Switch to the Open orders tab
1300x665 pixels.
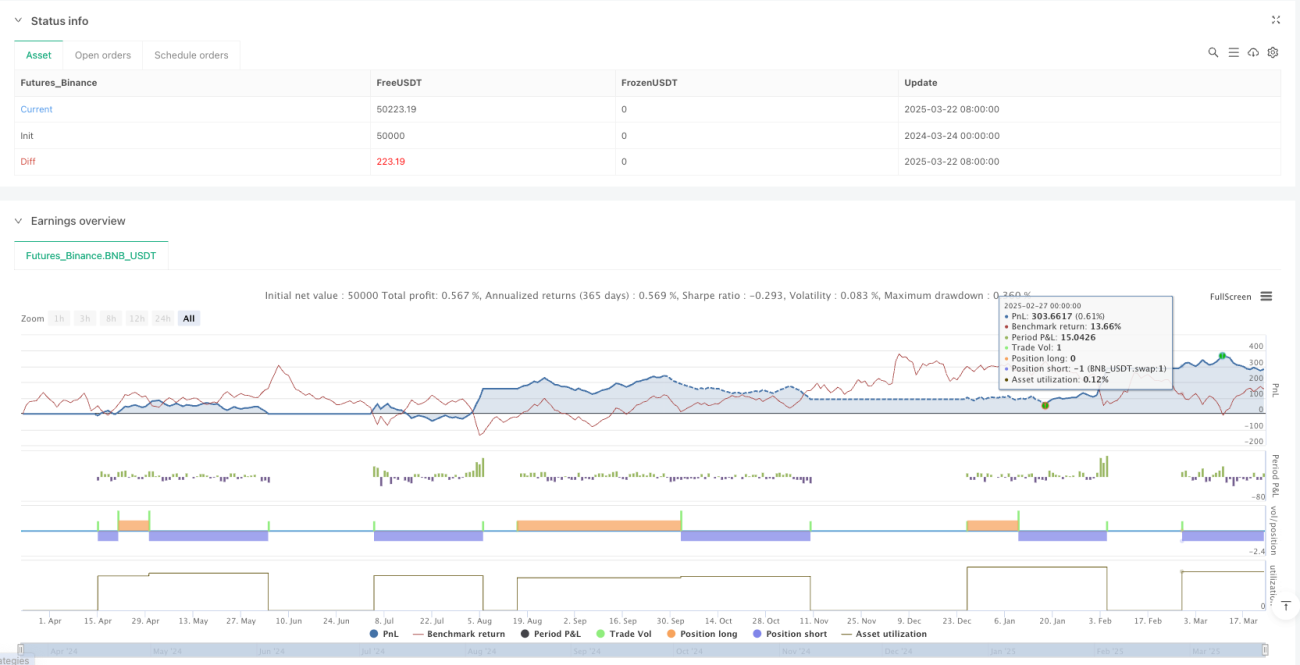(103, 55)
